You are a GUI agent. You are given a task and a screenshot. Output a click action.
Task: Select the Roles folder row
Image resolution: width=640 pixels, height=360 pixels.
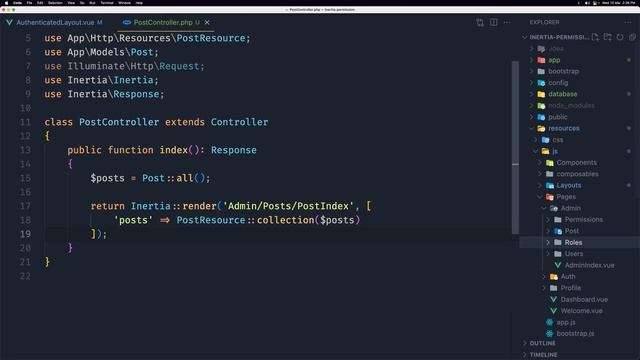tap(580, 242)
